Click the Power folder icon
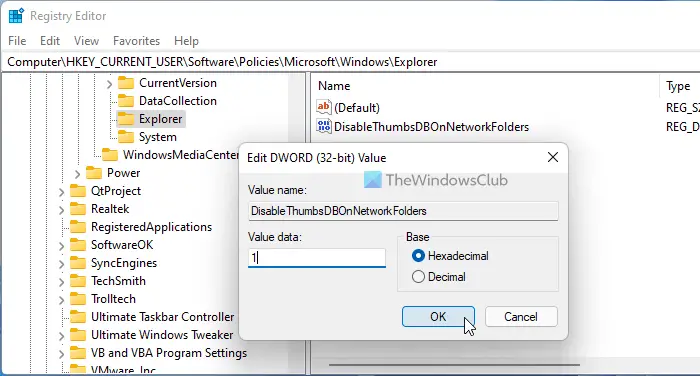This screenshot has height=376, width=700. coord(94,173)
